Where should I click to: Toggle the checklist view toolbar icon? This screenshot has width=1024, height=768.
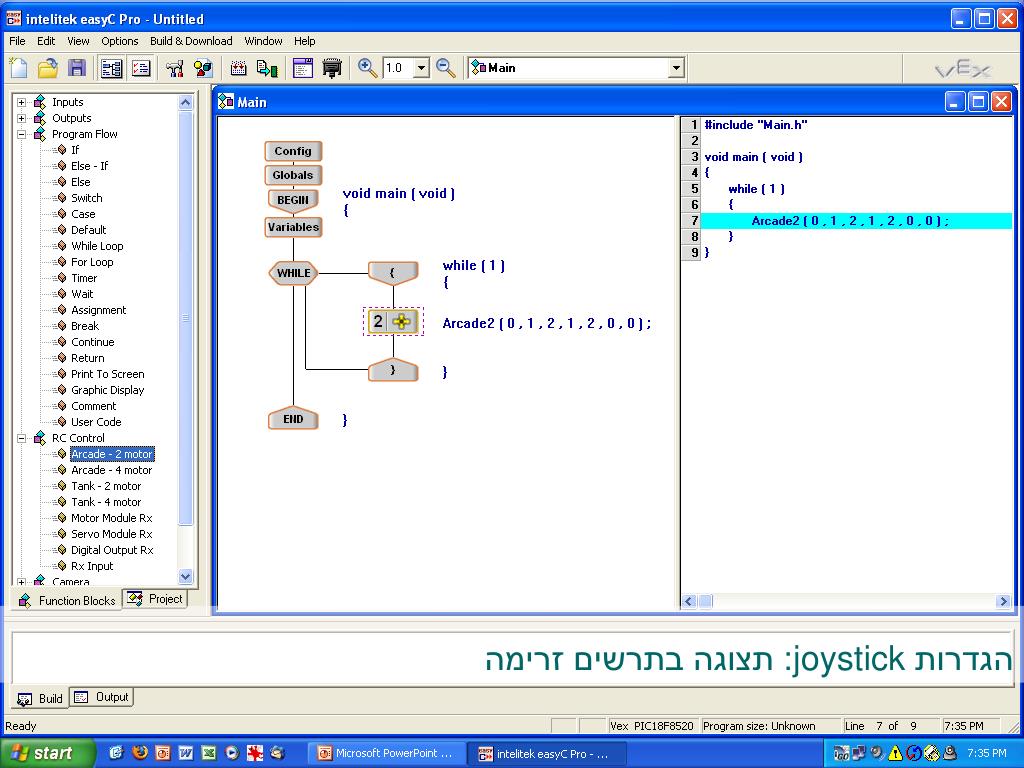point(140,68)
